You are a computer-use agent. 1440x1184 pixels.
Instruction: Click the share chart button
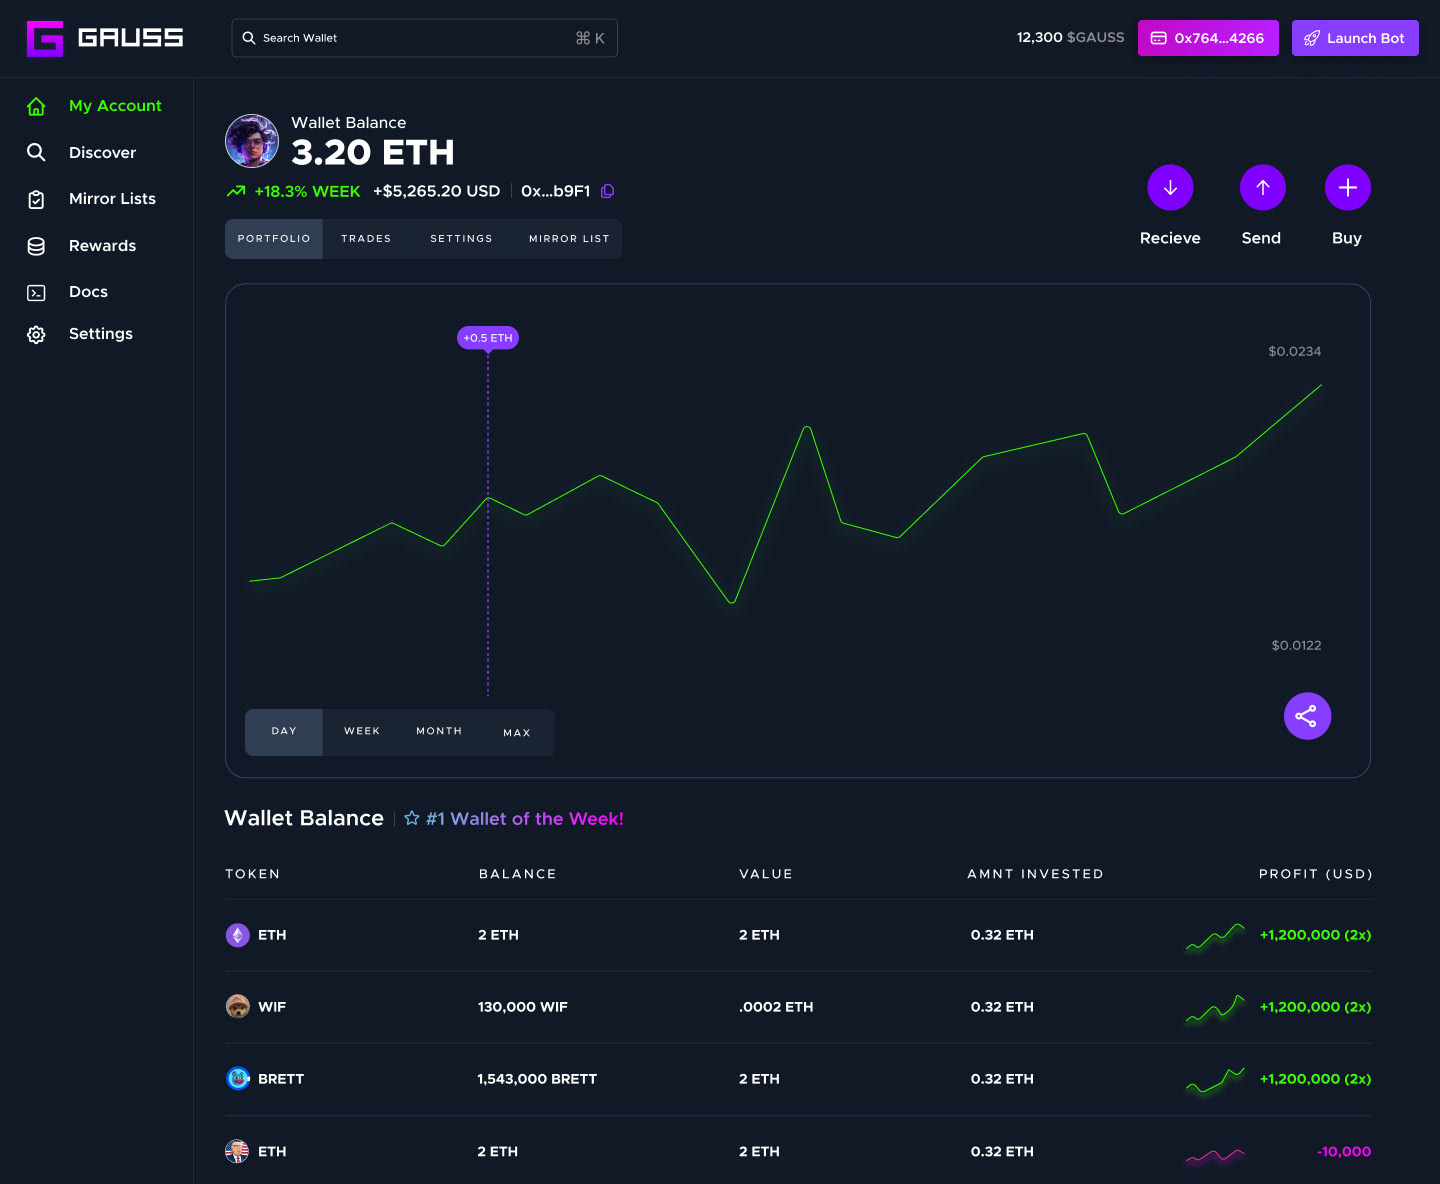click(x=1307, y=716)
